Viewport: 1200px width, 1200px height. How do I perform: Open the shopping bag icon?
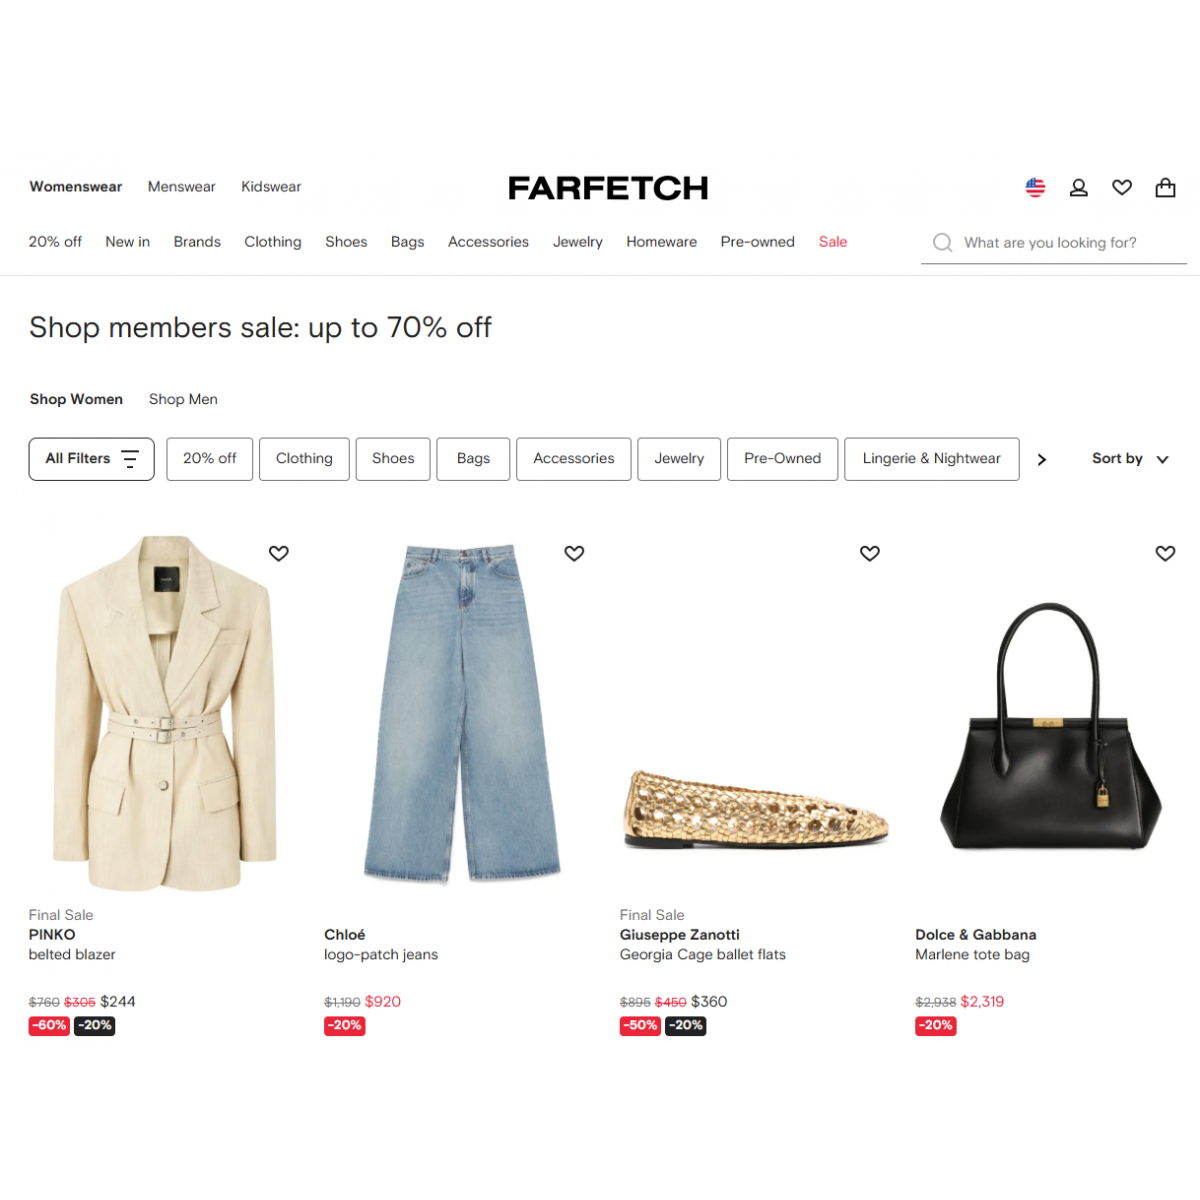(1165, 187)
